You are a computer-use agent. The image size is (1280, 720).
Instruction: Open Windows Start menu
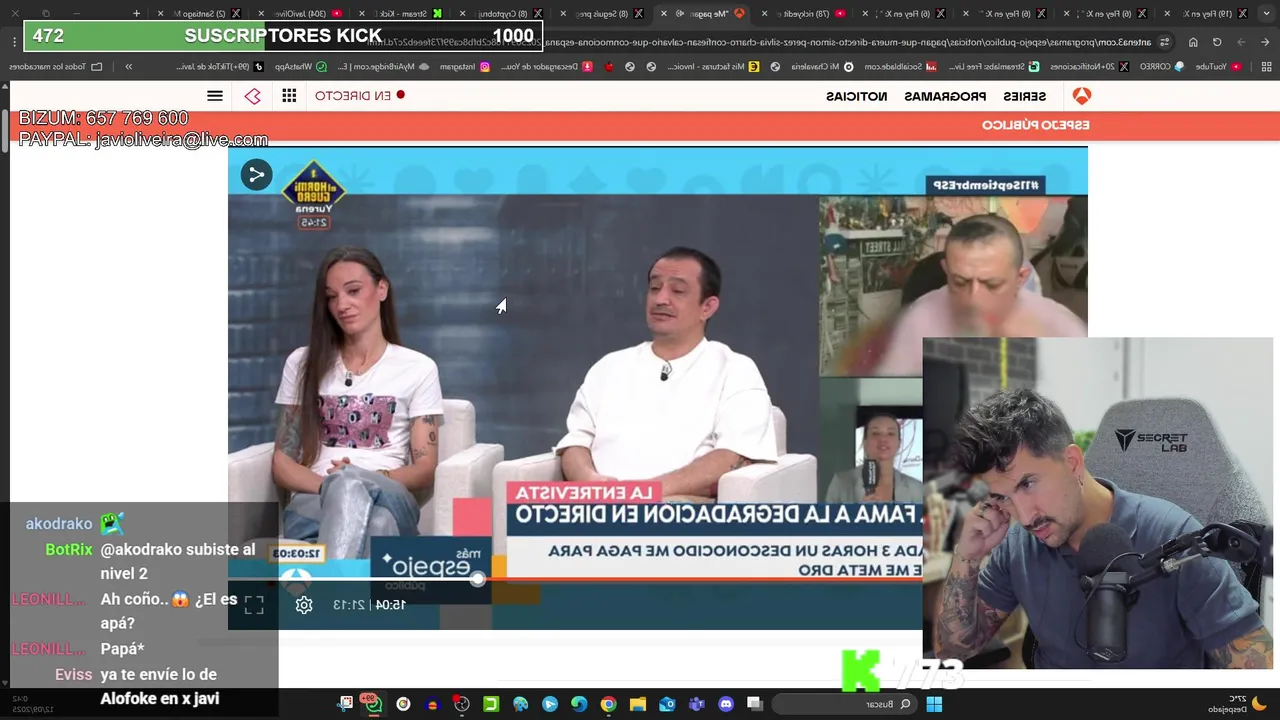pyautogui.click(x=934, y=704)
